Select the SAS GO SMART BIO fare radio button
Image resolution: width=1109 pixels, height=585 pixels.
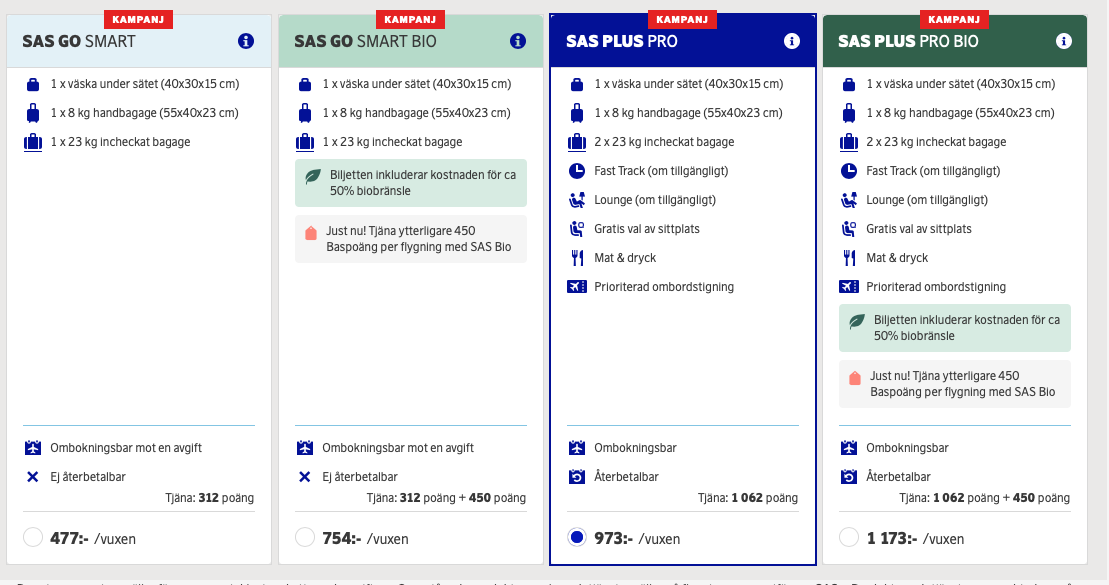pos(304,536)
